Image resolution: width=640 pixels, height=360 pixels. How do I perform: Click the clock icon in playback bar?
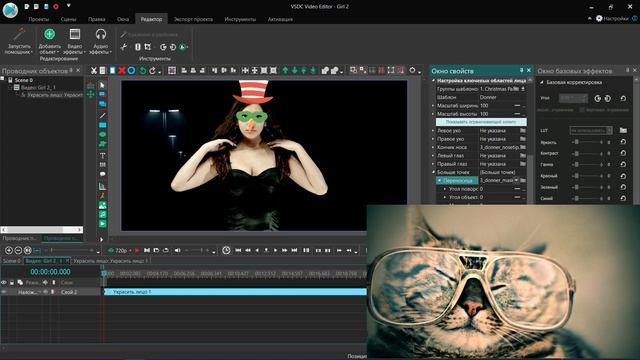(226, 250)
